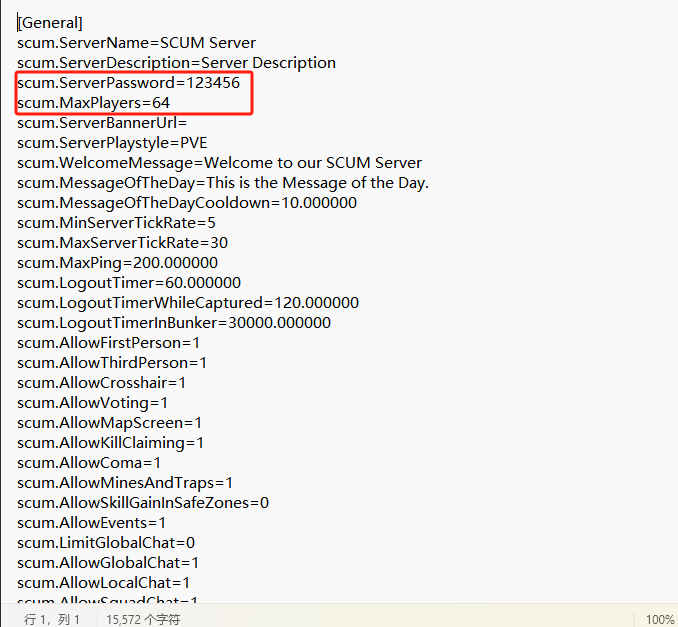Image resolution: width=678 pixels, height=627 pixels.
Task: Click the scum.MessageOfTheDayCooldown=10.000000 line
Action: [x=187, y=203]
